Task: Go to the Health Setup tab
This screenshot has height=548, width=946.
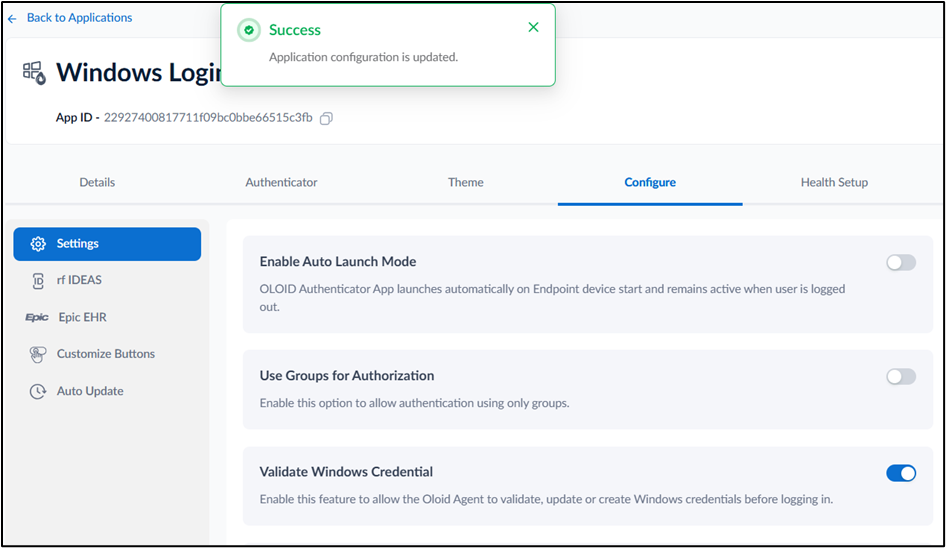Action: pyautogui.click(x=834, y=182)
